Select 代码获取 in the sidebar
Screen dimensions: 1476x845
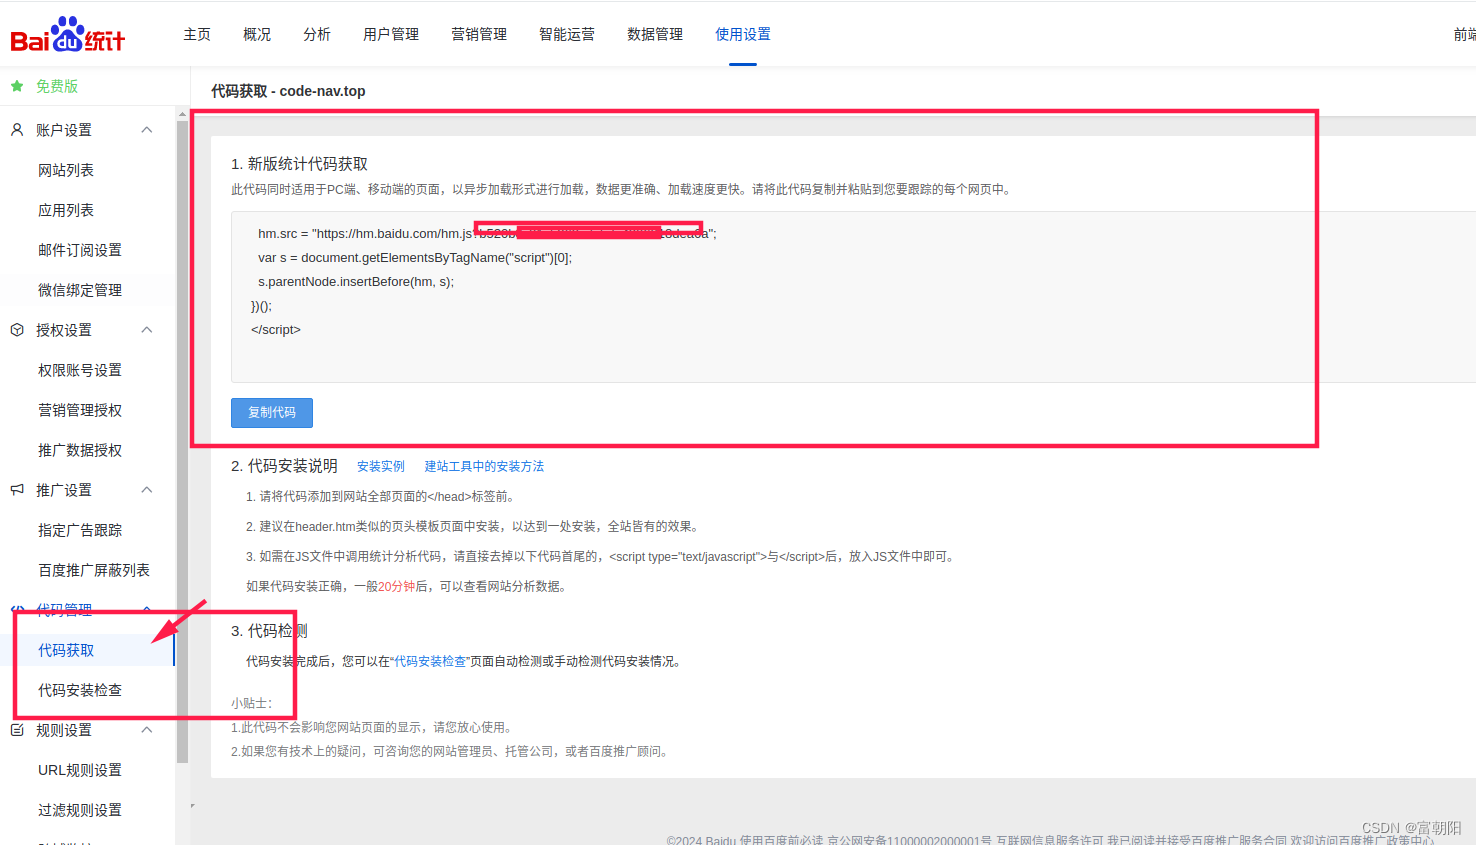click(x=66, y=650)
